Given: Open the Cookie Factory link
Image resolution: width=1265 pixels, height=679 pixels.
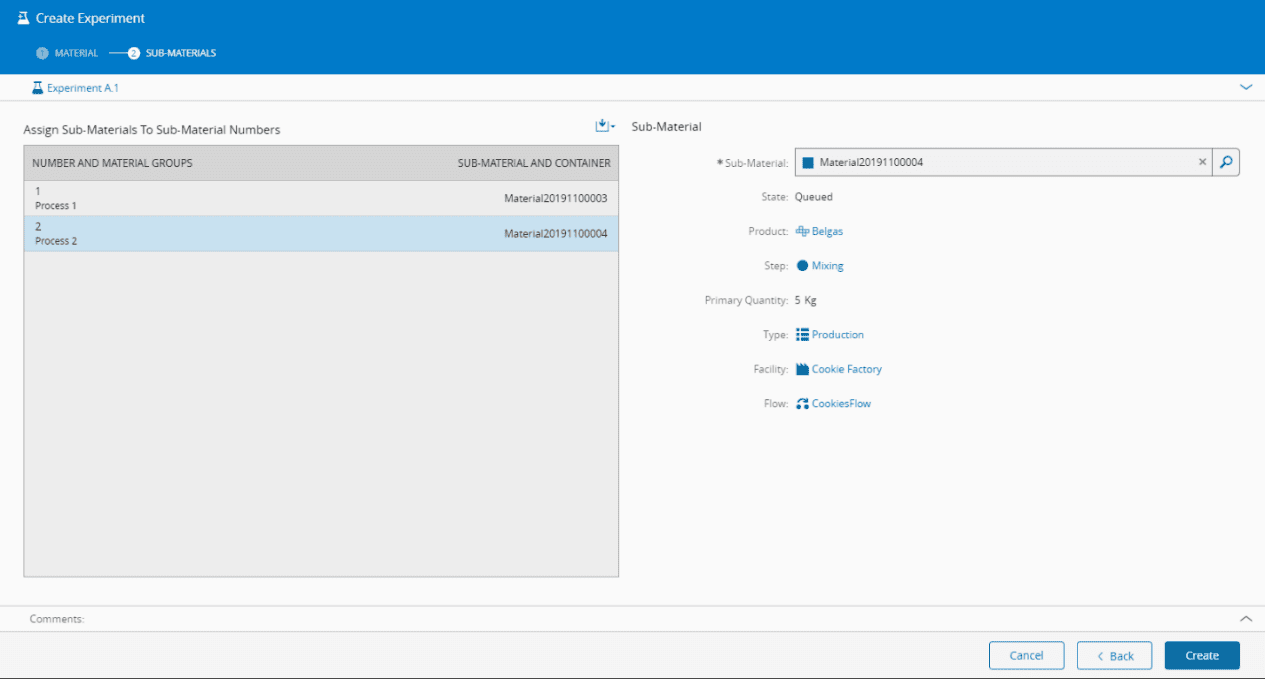Looking at the screenshot, I should 846,370.
